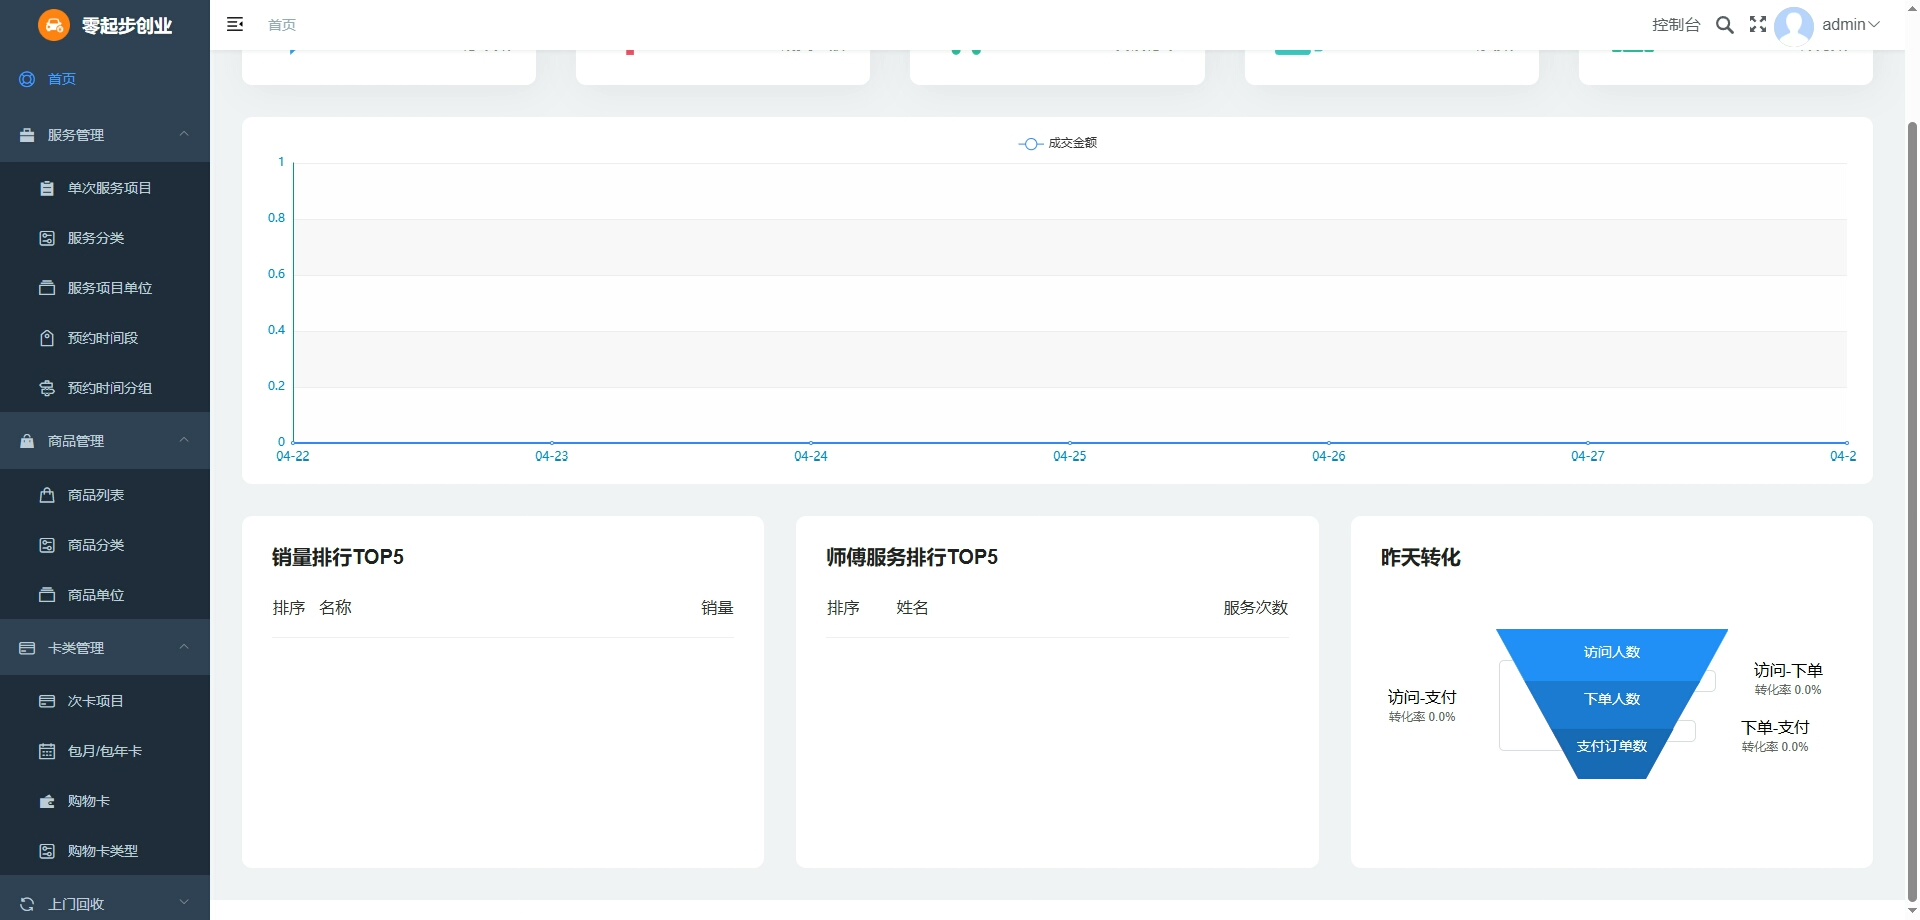Click the 零起步创业 logo icon
1920x920 pixels.
point(54,26)
